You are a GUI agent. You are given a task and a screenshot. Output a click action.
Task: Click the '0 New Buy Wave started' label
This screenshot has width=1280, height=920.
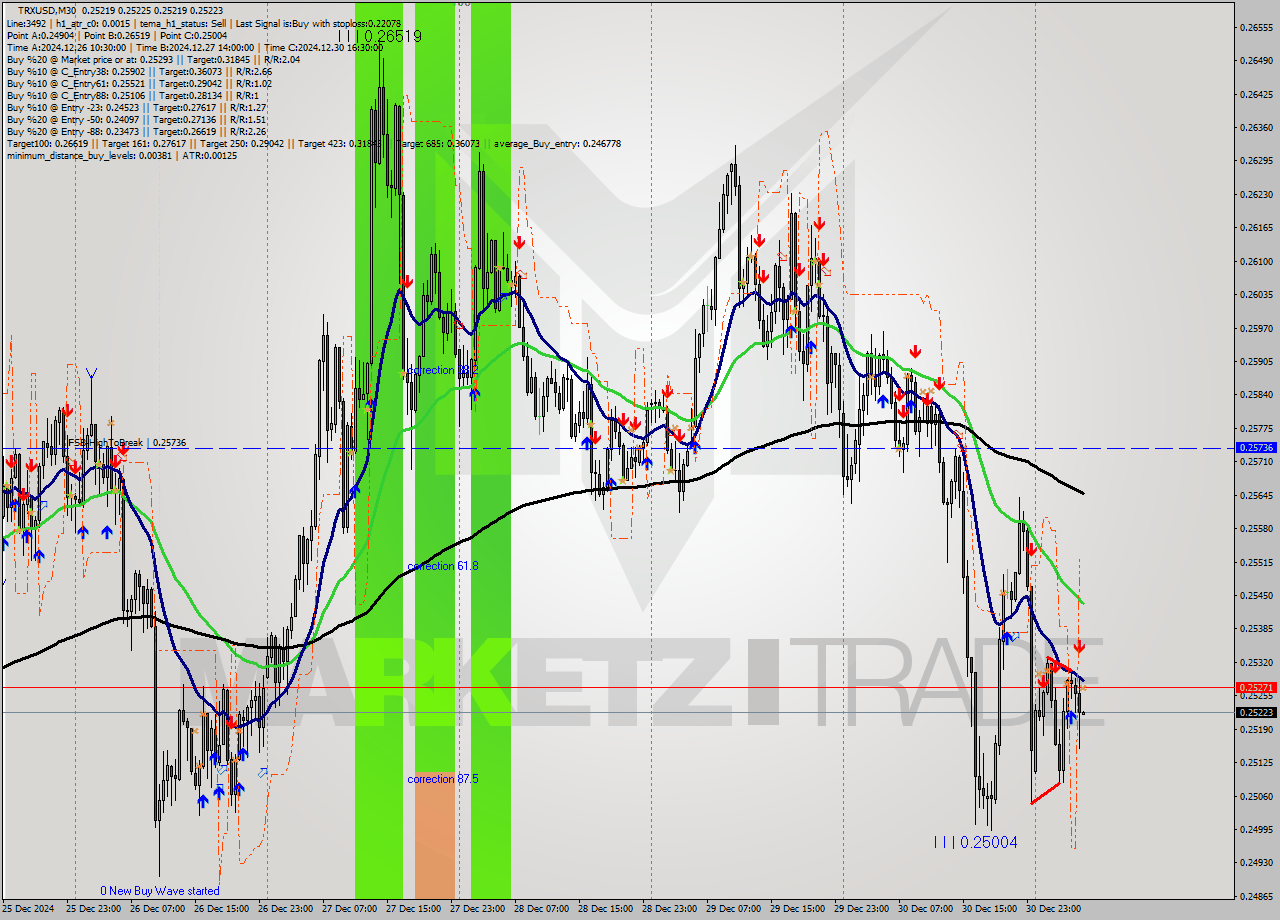(160, 891)
